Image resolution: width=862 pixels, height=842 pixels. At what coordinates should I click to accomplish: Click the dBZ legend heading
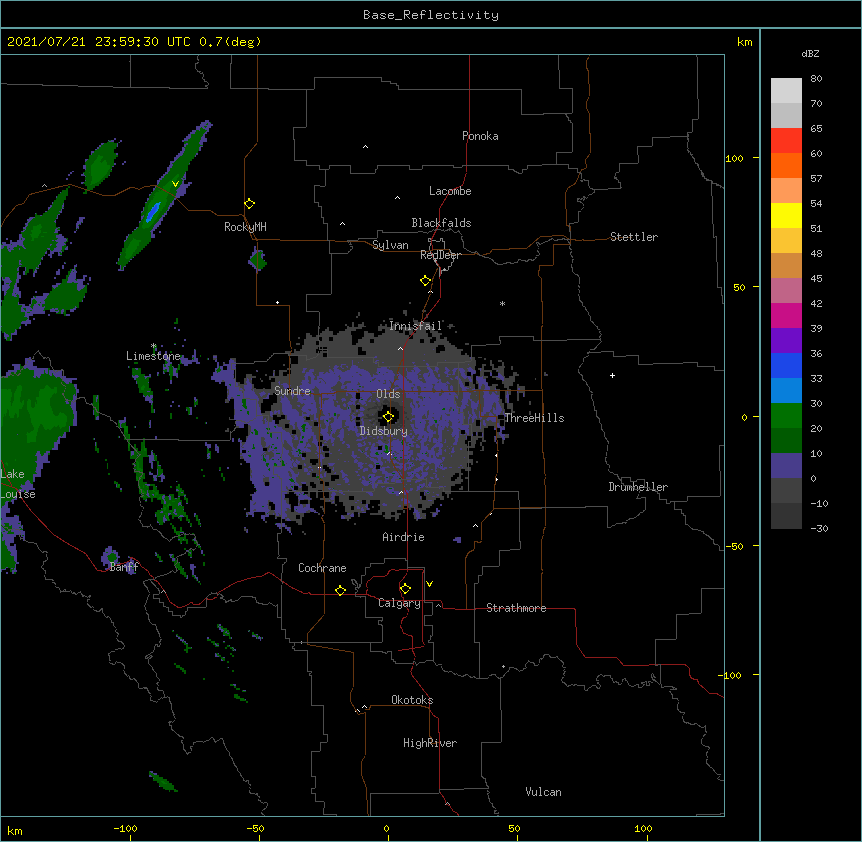[810, 53]
